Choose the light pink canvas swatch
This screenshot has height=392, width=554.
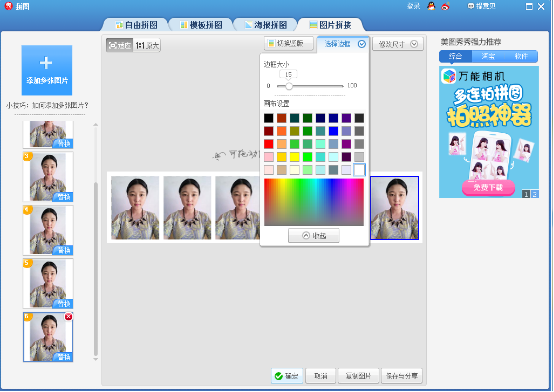269,157
